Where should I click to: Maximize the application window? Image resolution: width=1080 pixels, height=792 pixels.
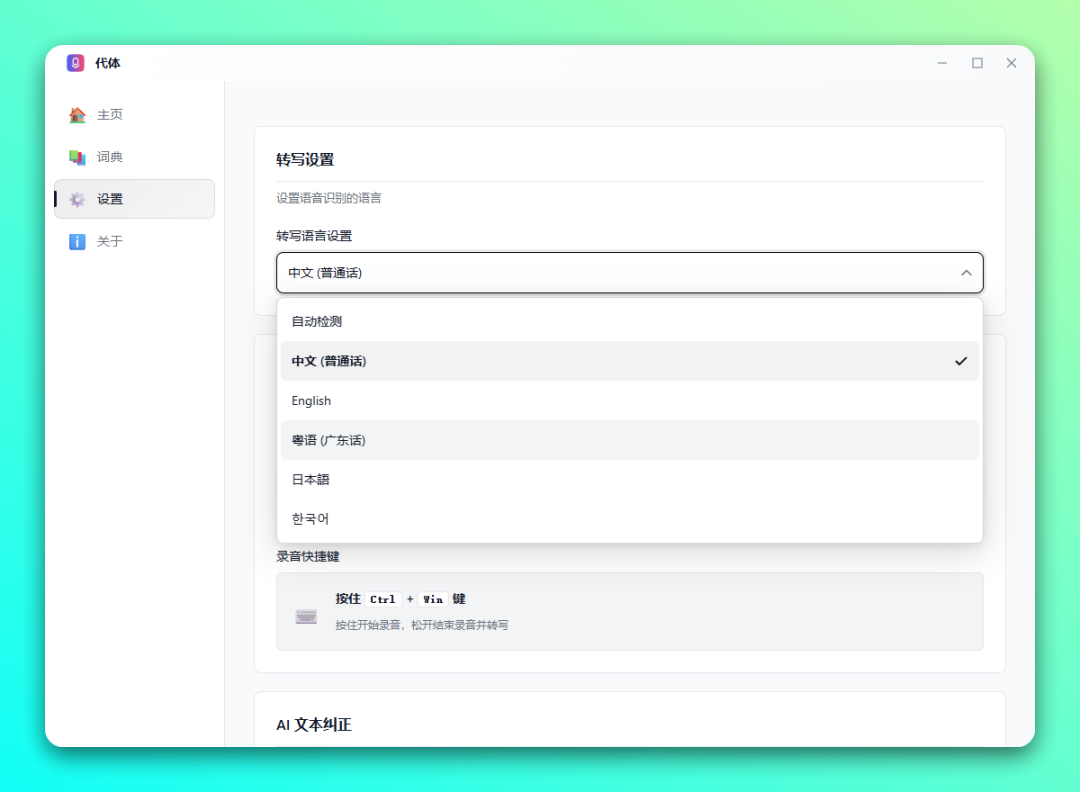pos(977,63)
